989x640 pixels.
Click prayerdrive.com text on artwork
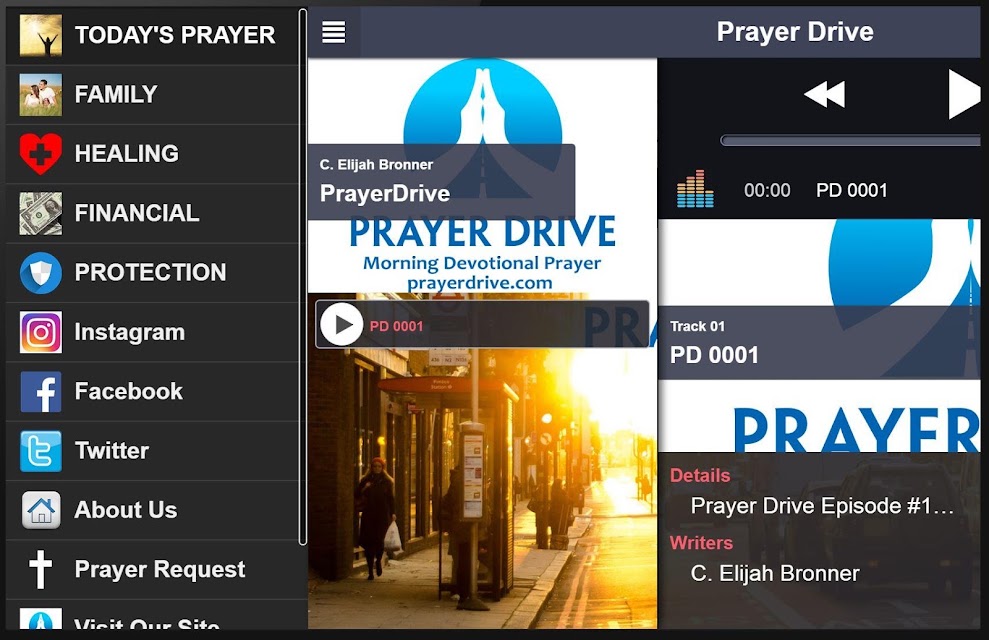pyautogui.click(x=480, y=283)
